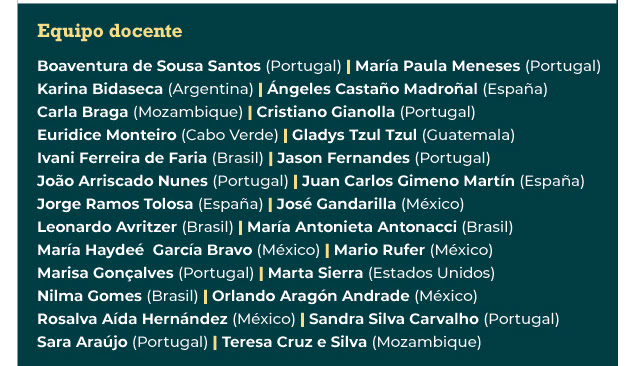Select Orlando Aragón Andrade
Image resolution: width=633 pixels, height=366 pixels.
(x=311, y=297)
